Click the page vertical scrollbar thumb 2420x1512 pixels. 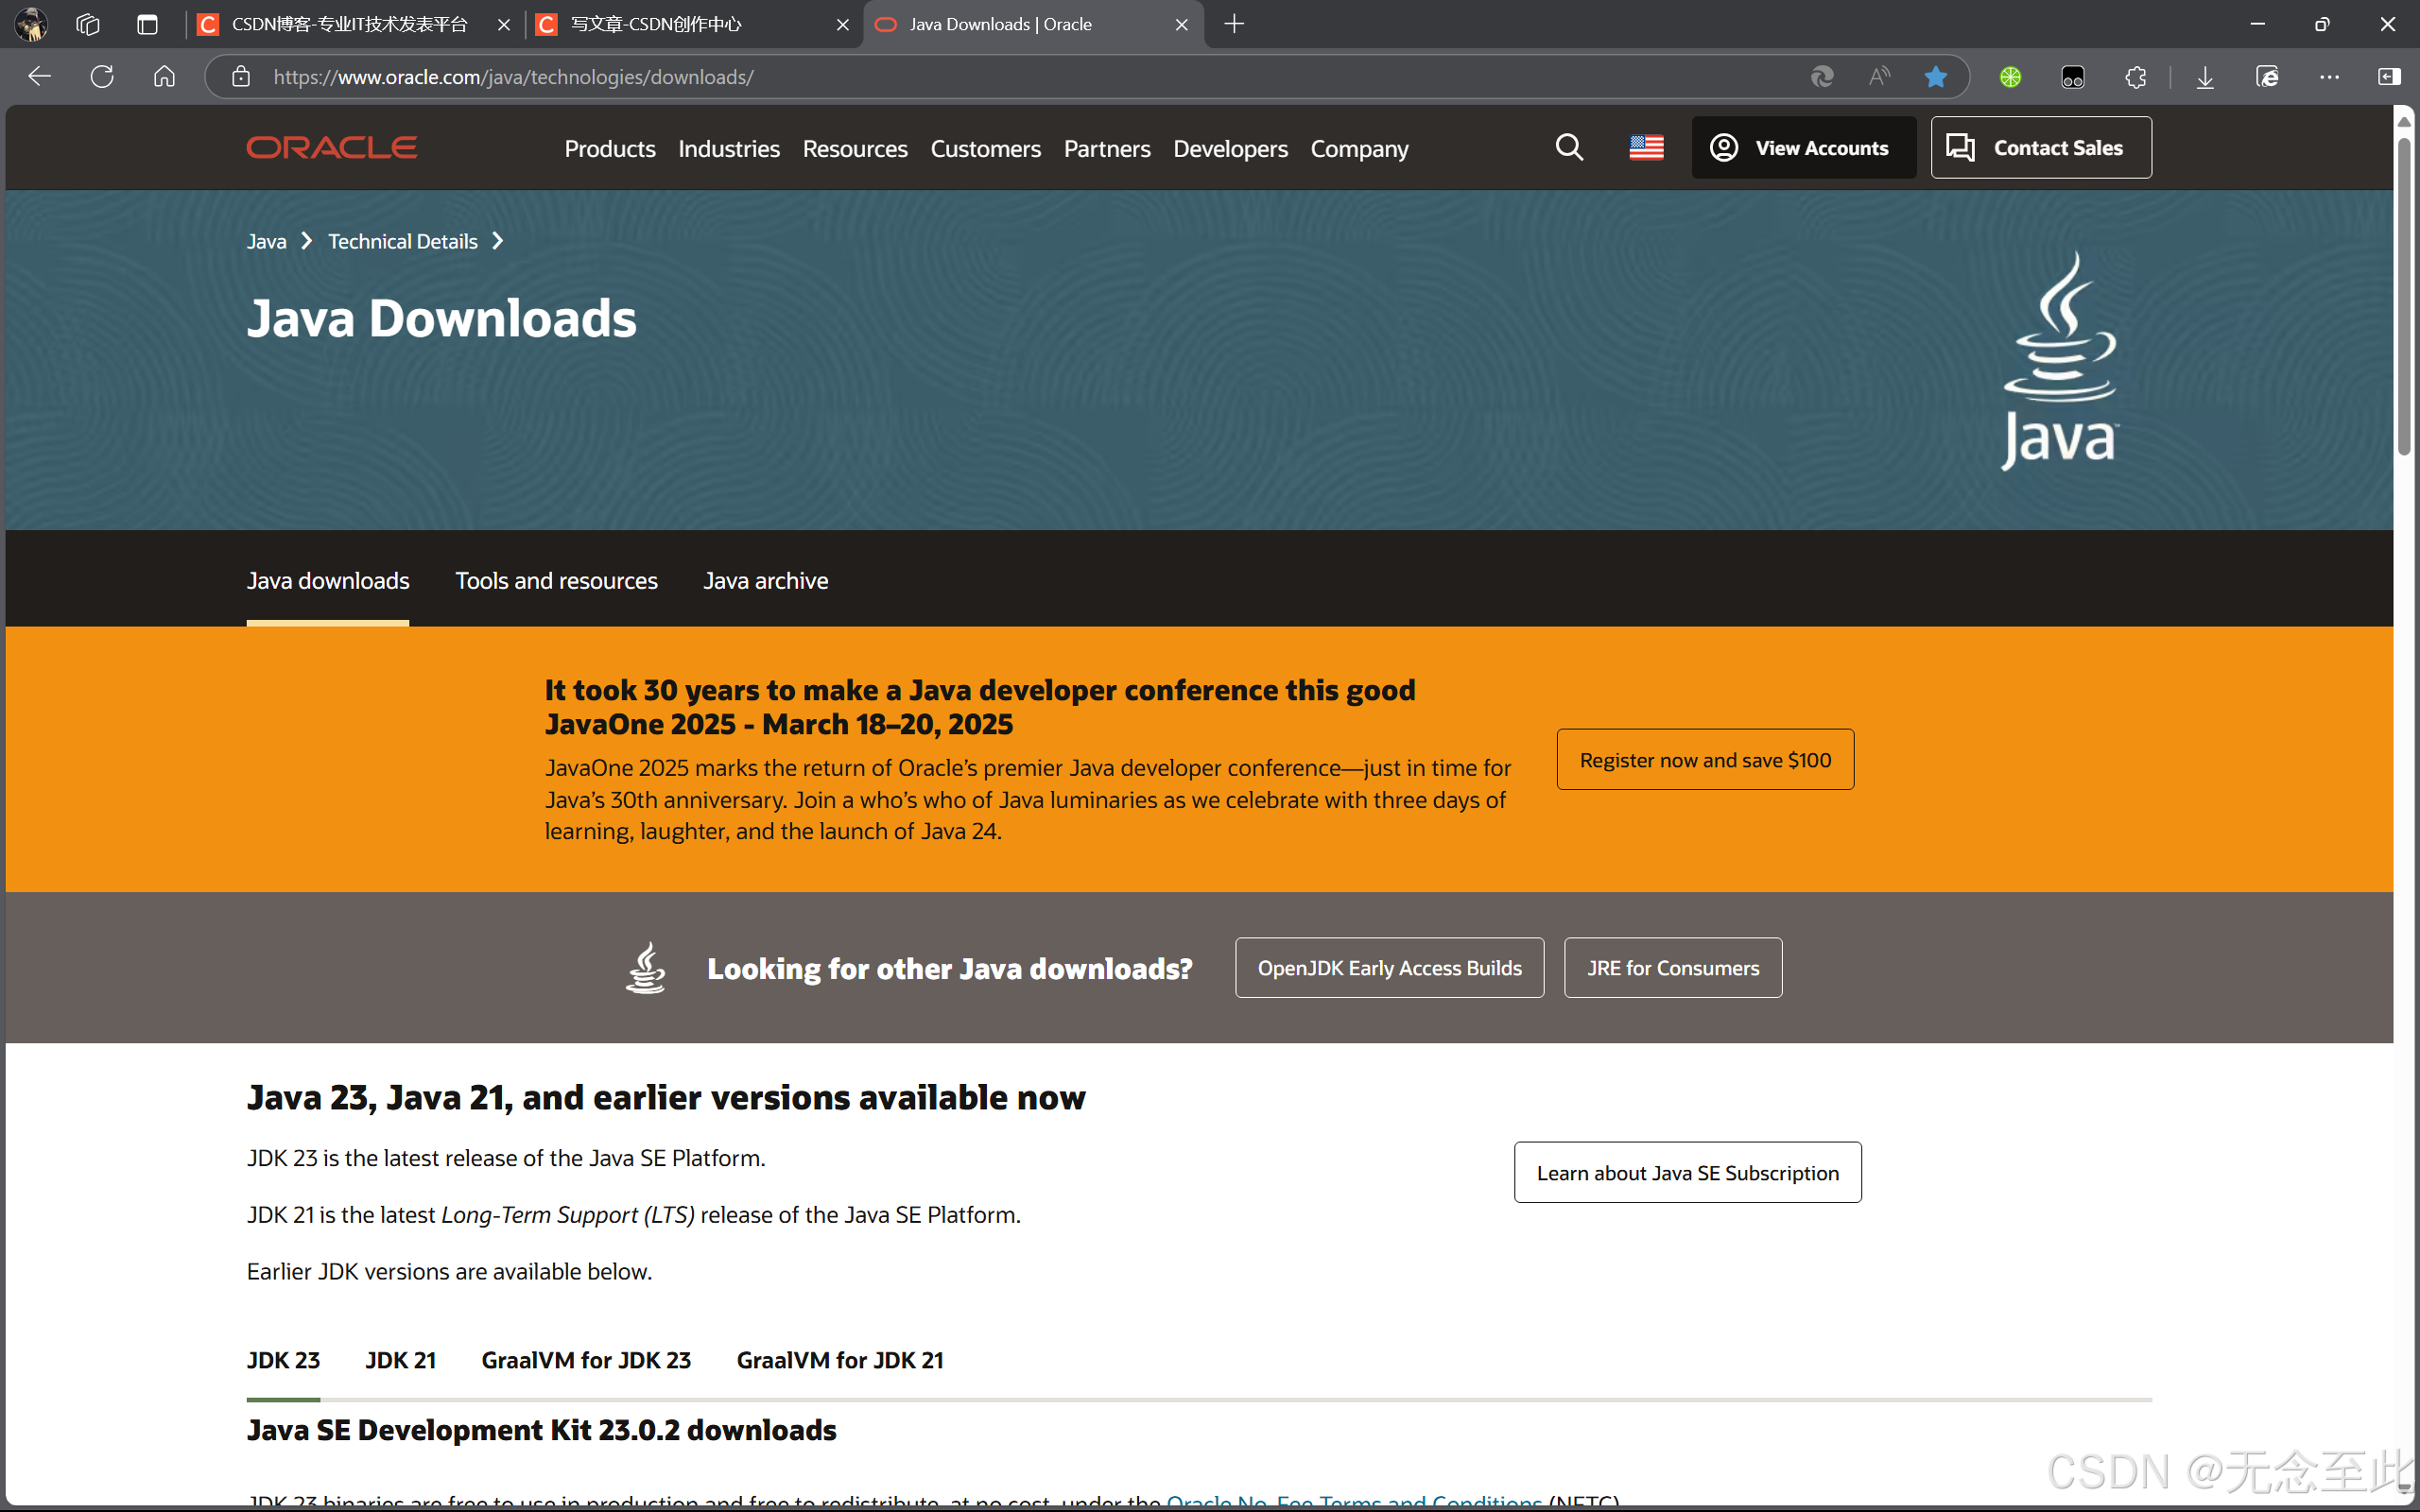(x=2404, y=295)
